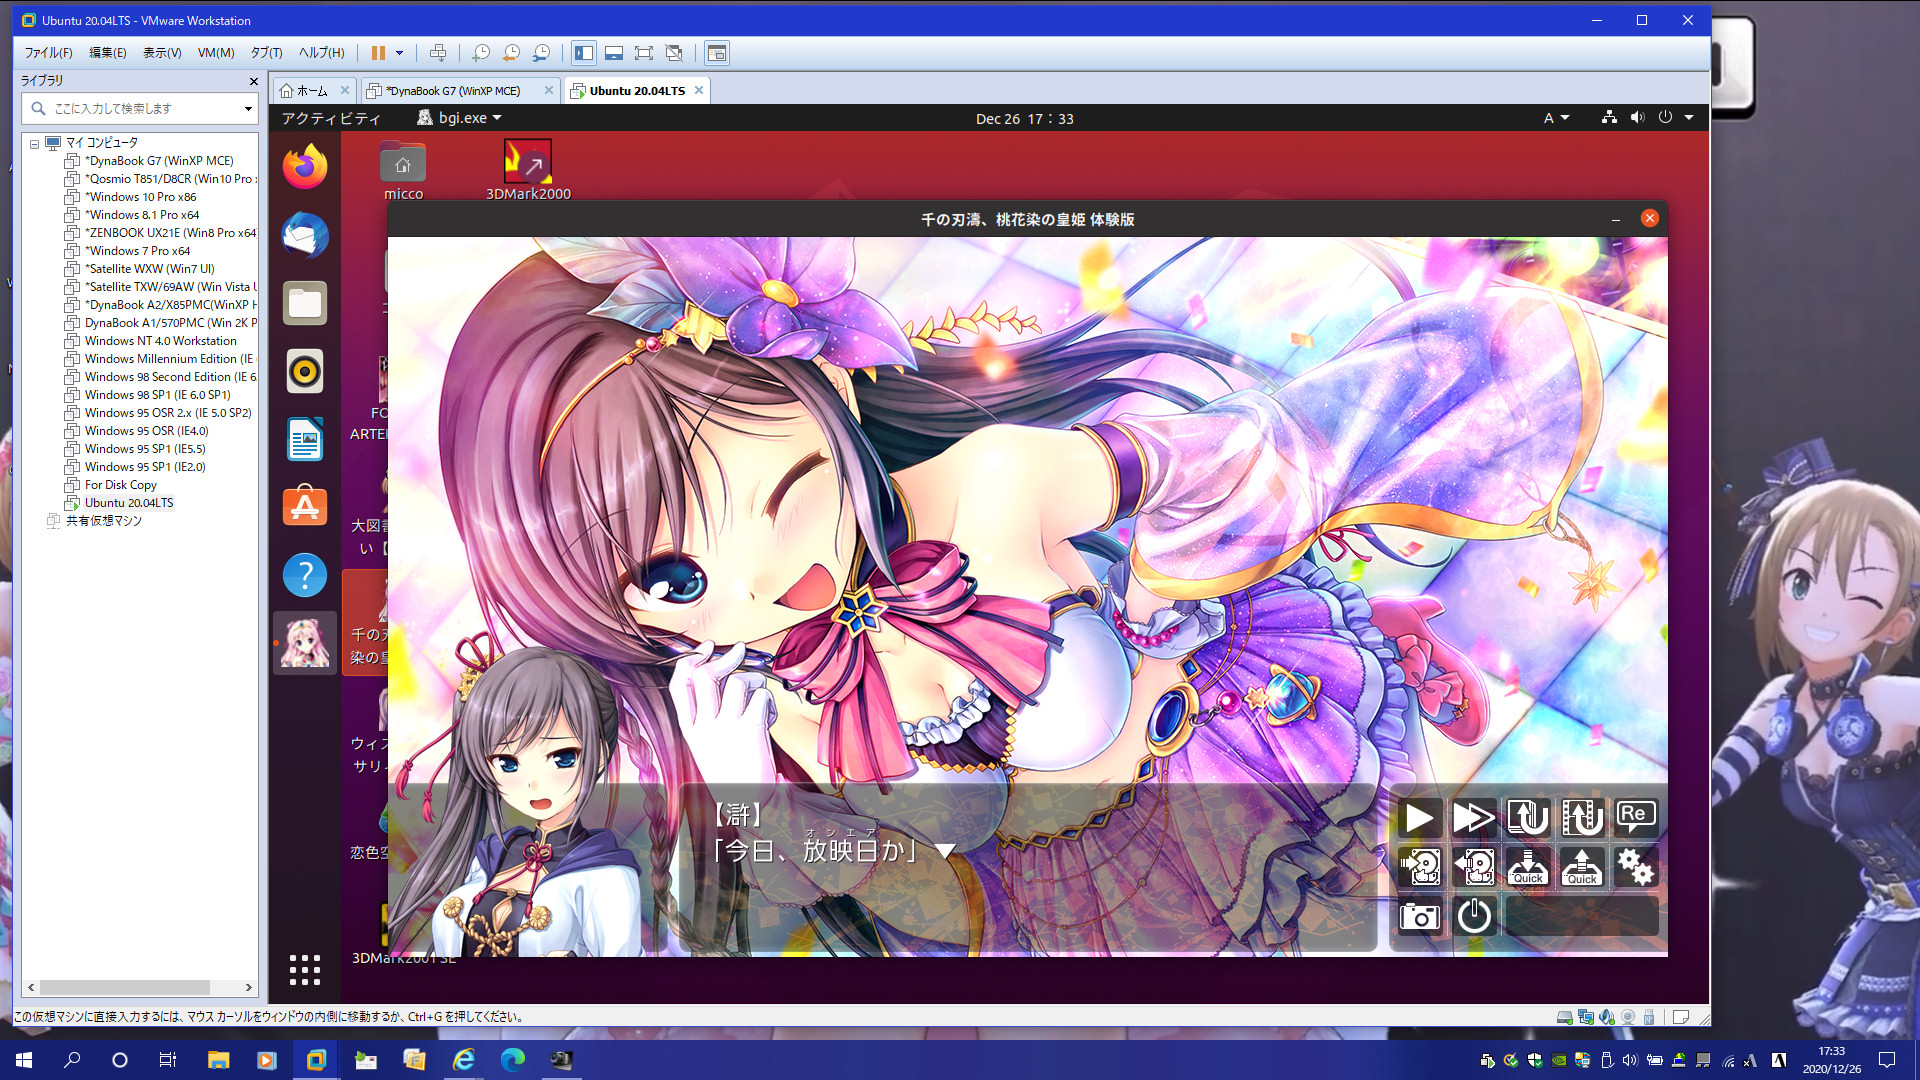This screenshot has width=1920, height=1080.
Task: Open the 3DMark2000 desktop shortcut
Action: [x=528, y=171]
